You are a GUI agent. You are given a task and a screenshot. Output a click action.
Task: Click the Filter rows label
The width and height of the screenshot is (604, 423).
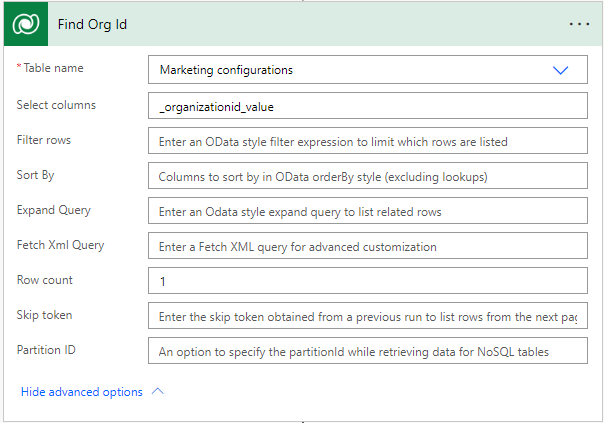[x=44, y=140]
